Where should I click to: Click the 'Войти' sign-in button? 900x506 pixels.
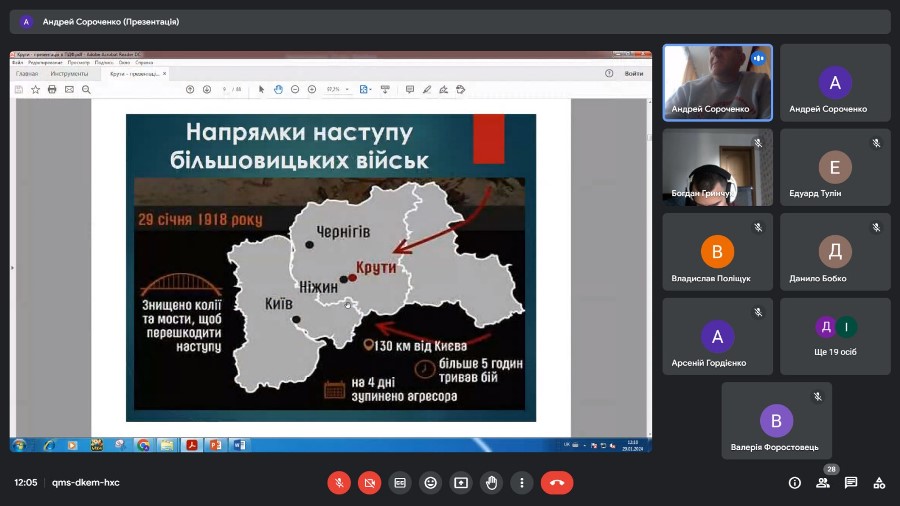pyautogui.click(x=633, y=74)
